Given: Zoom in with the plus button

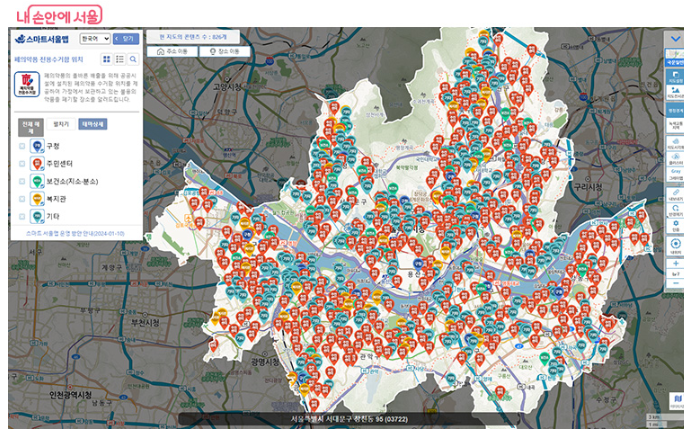Looking at the screenshot, I should coord(675,263).
